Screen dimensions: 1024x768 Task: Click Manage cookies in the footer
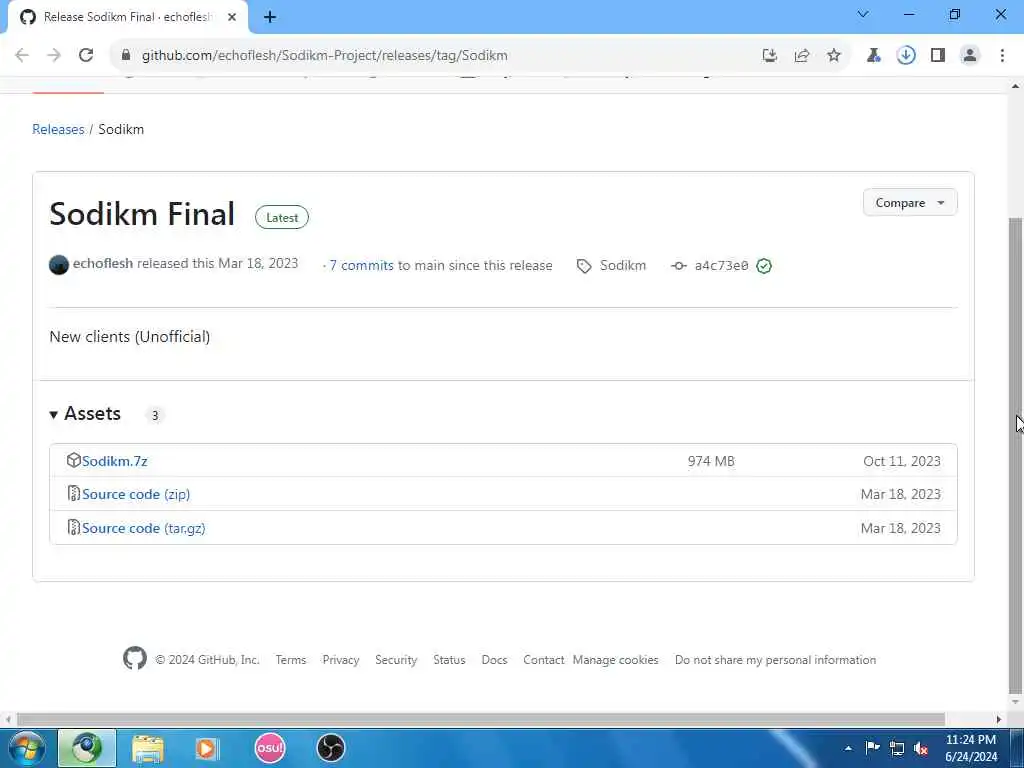pos(615,660)
